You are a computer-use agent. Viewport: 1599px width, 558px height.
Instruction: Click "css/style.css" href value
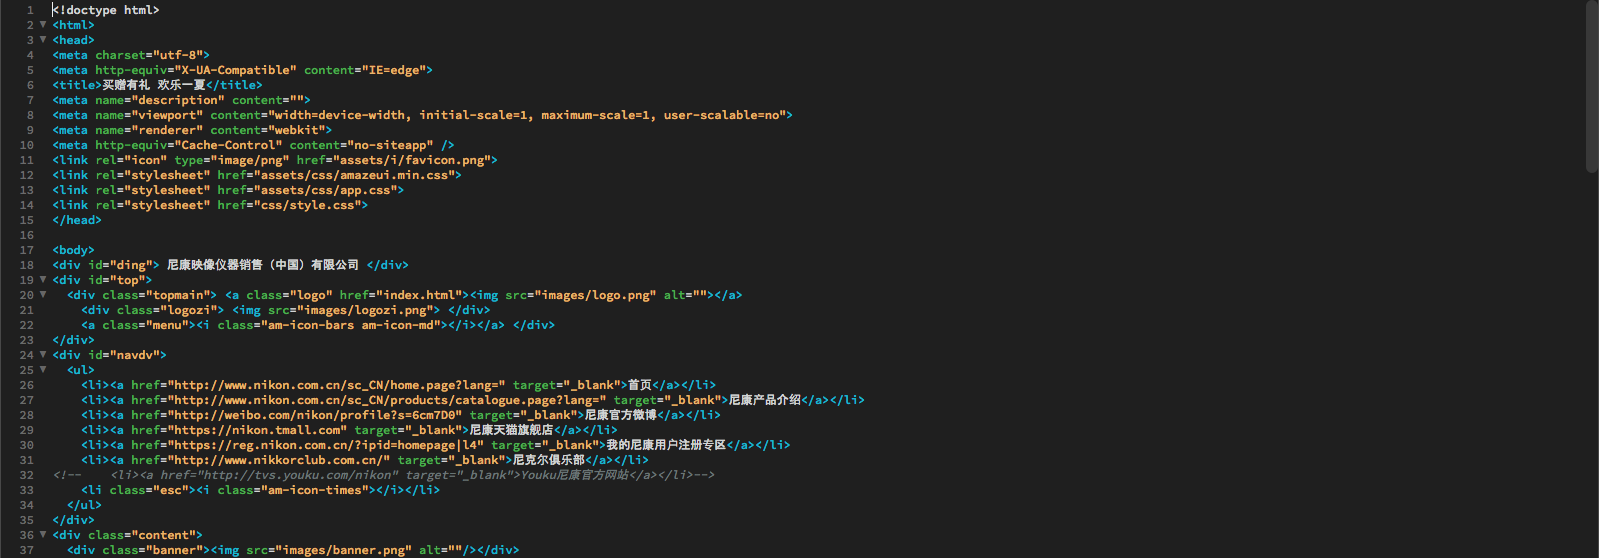(307, 205)
